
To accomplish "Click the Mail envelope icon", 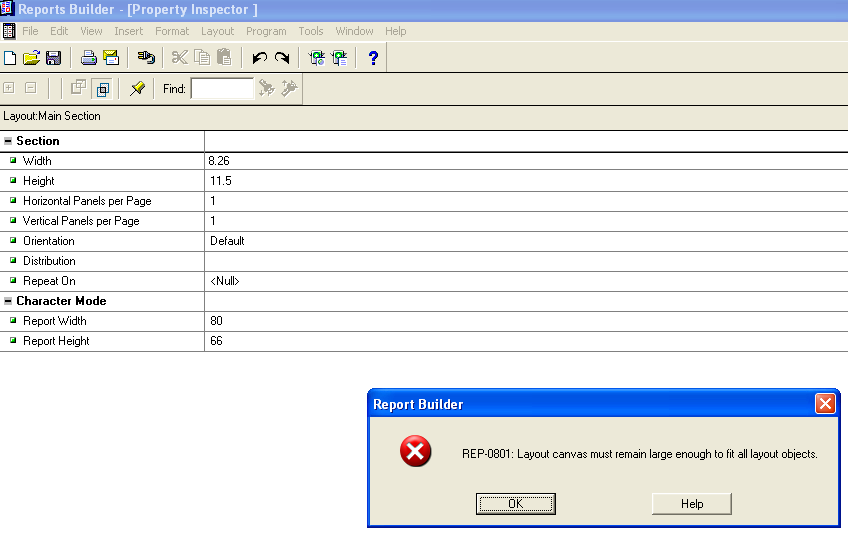I will click(111, 58).
